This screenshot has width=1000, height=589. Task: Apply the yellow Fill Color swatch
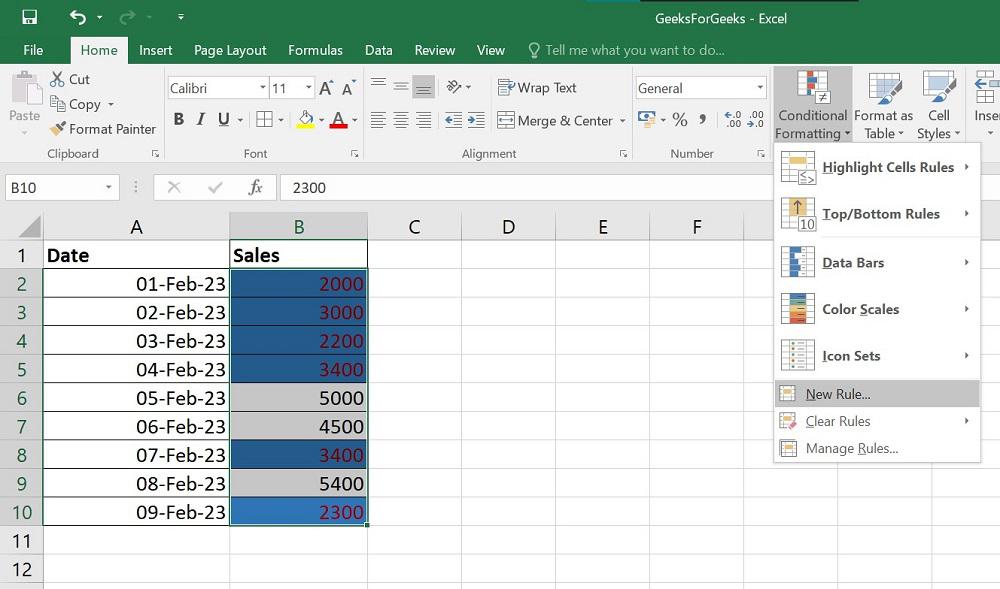tap(305, 119)
